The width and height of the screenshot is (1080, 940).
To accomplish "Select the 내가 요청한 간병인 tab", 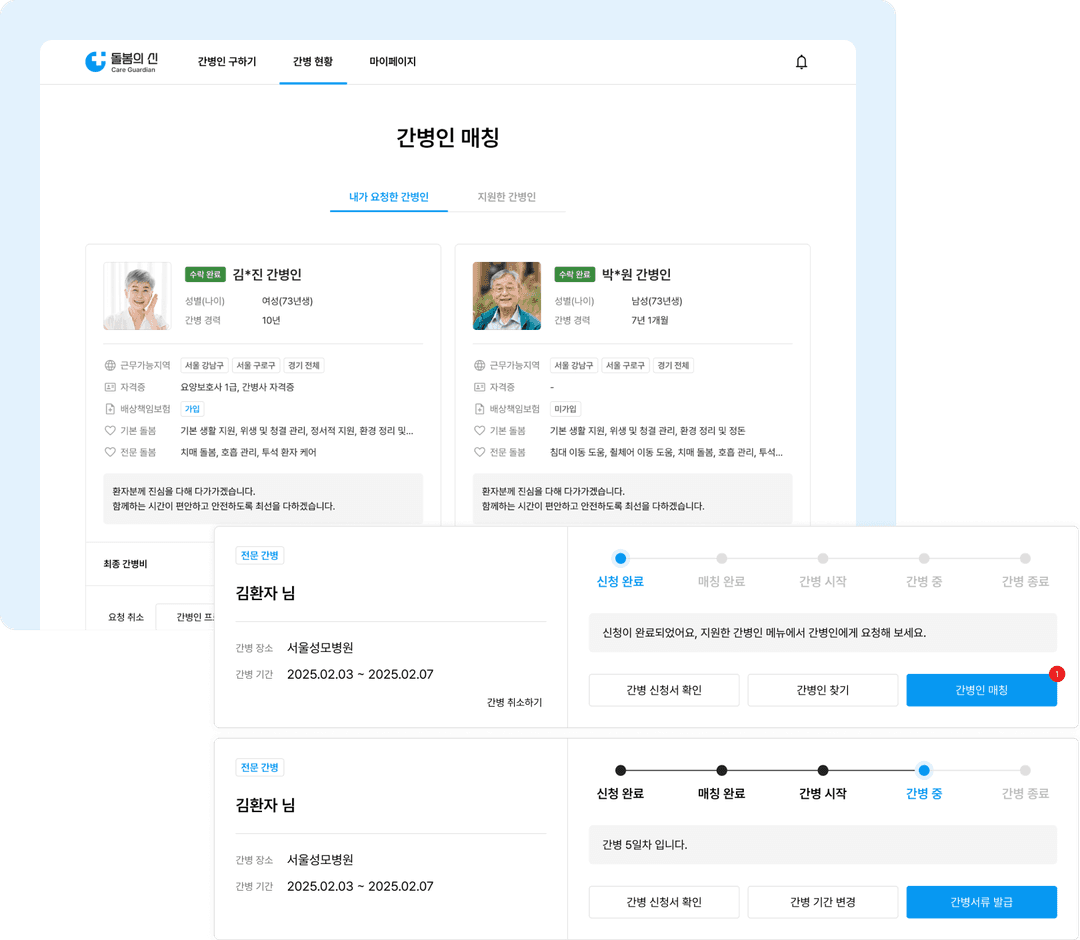I will click(389, 197).
